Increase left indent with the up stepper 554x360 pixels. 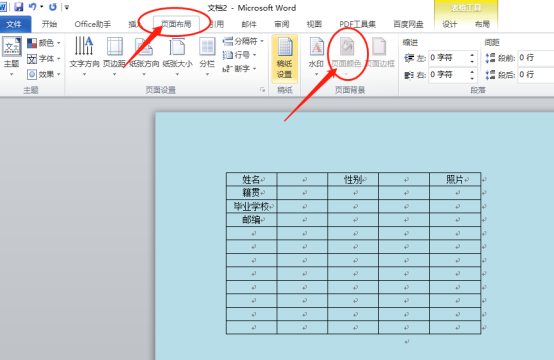coord(472,54)
